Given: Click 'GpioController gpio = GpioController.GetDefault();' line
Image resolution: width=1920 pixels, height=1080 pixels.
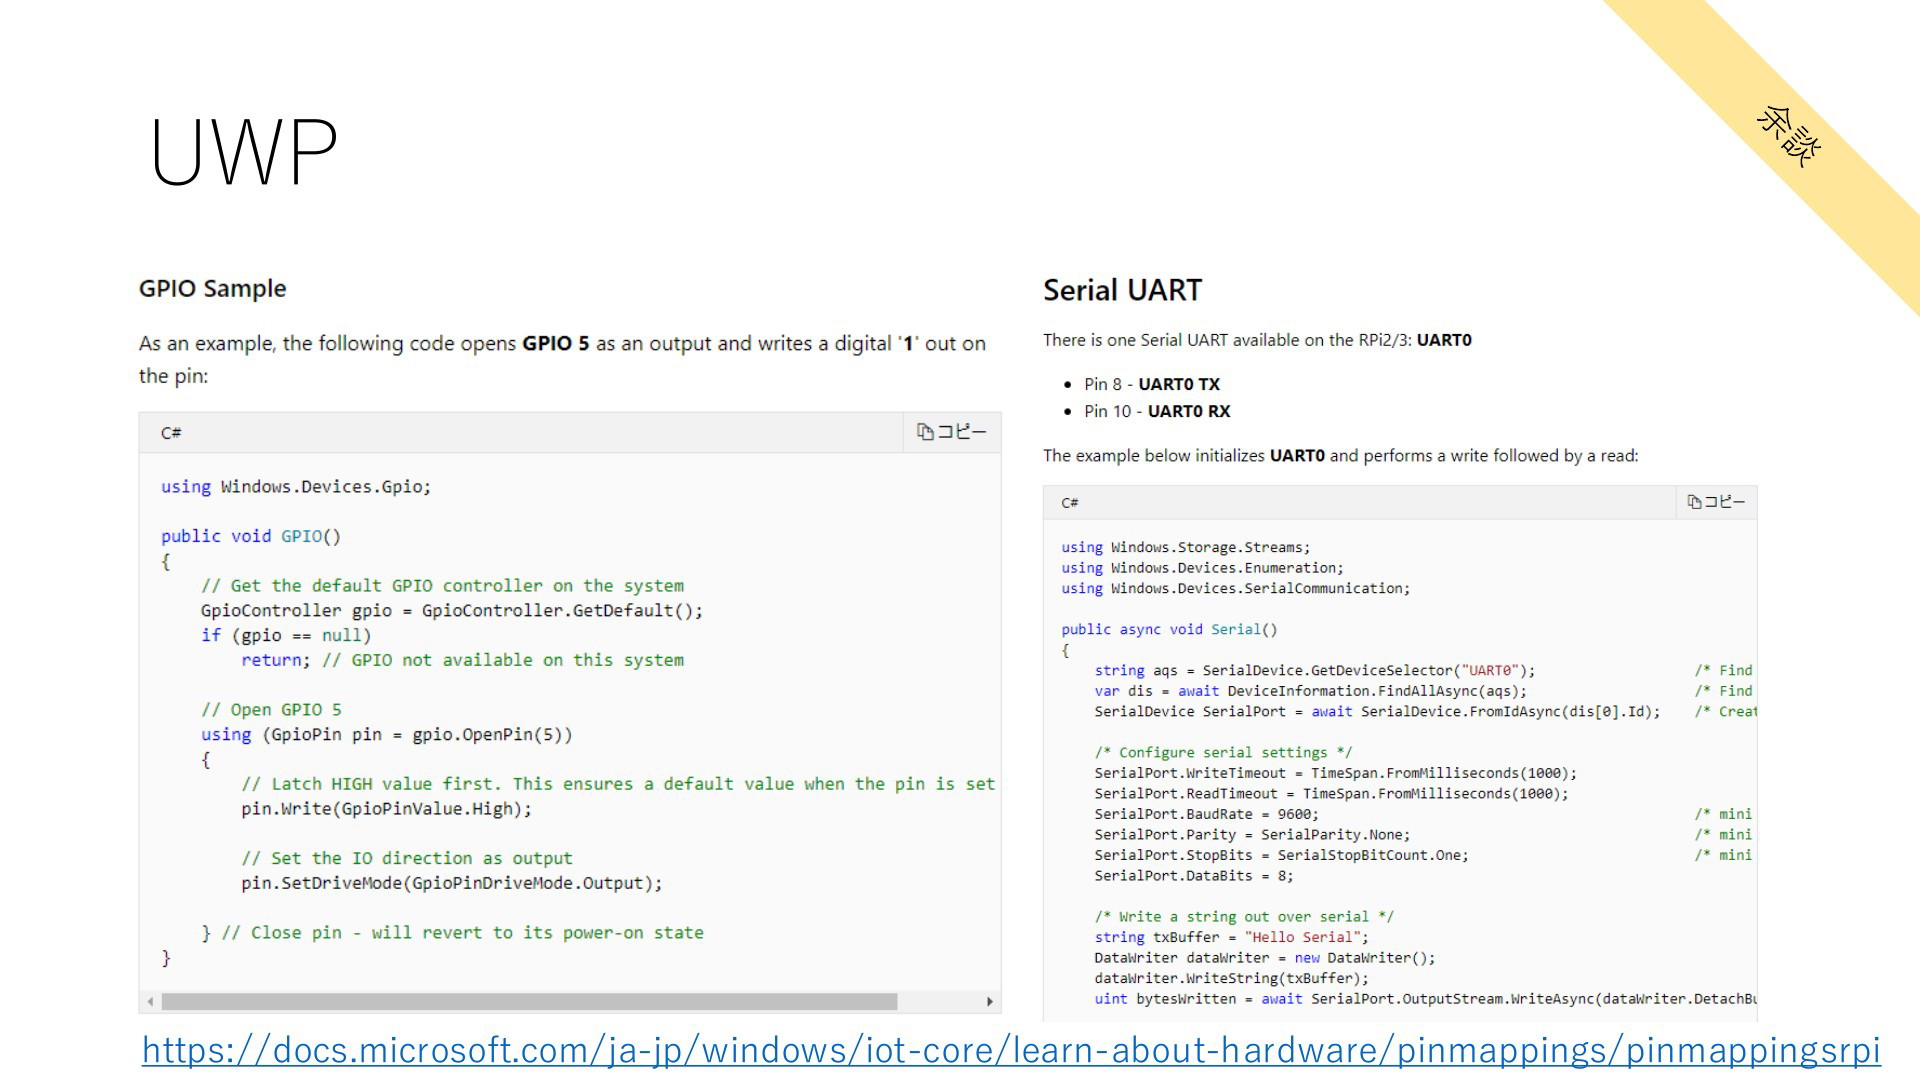Looking at the screenshot, I should 452,610.
